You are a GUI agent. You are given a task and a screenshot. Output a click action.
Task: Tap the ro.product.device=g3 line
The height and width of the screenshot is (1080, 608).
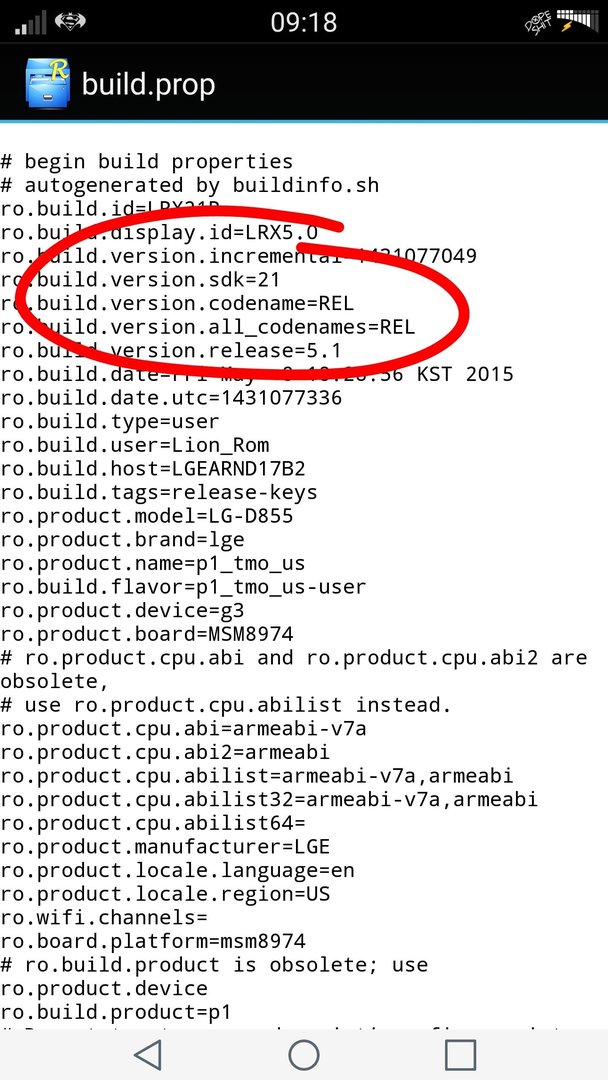point(122,610)
